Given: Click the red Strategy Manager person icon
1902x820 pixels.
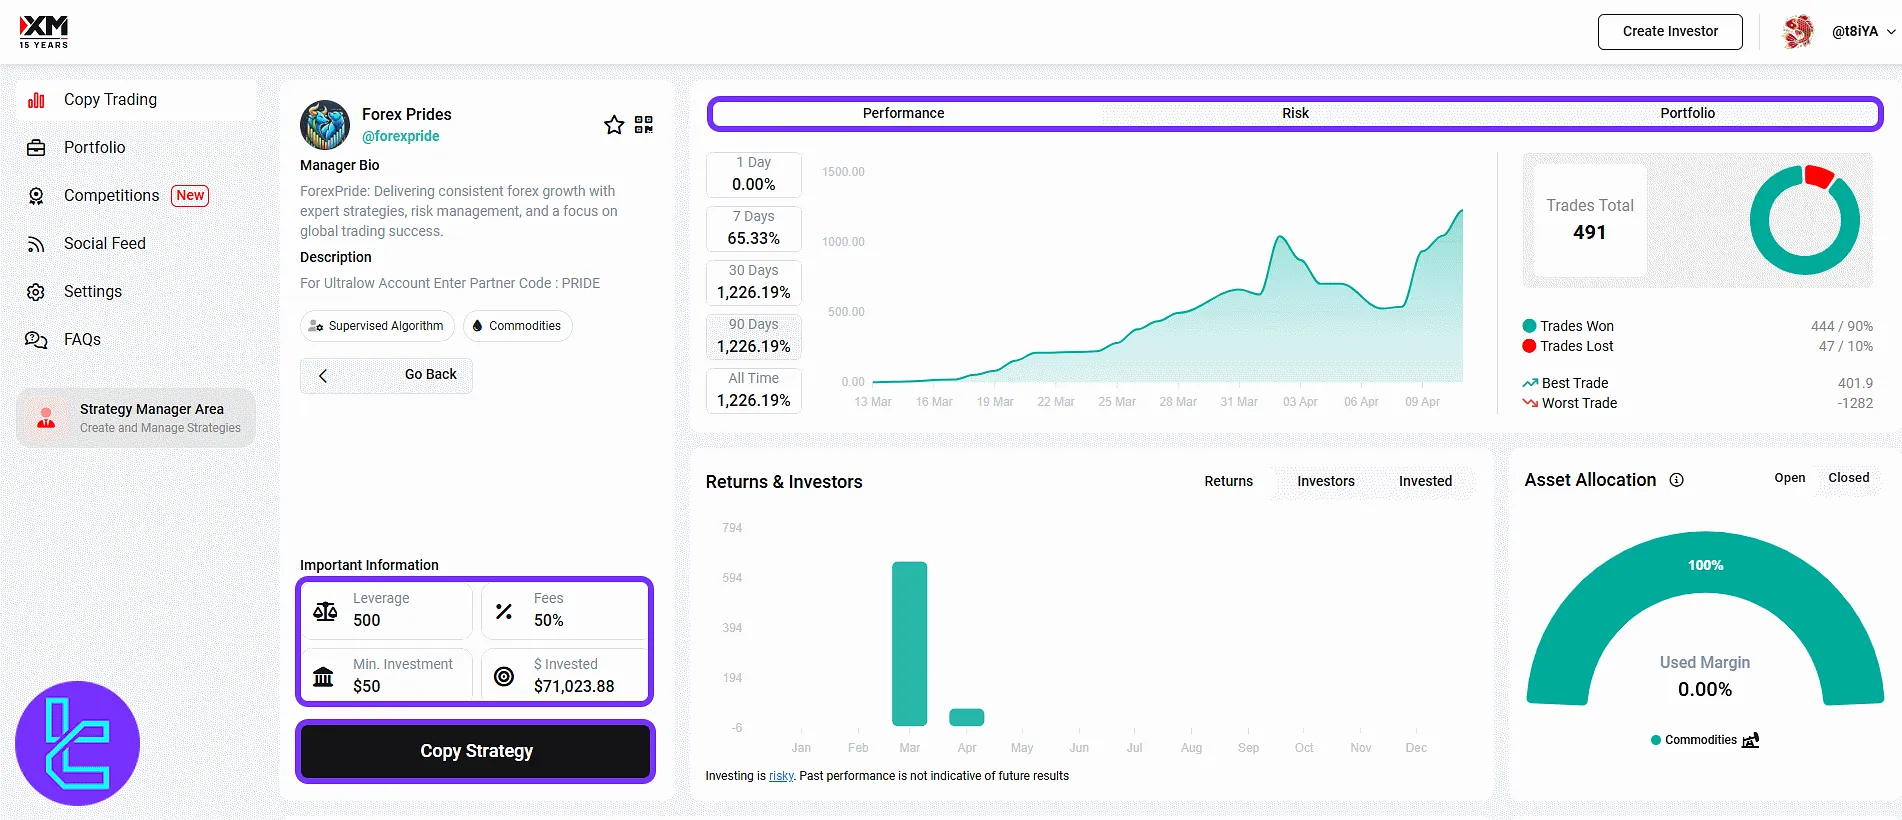Looking at the screenshot, I should (46, 418).
